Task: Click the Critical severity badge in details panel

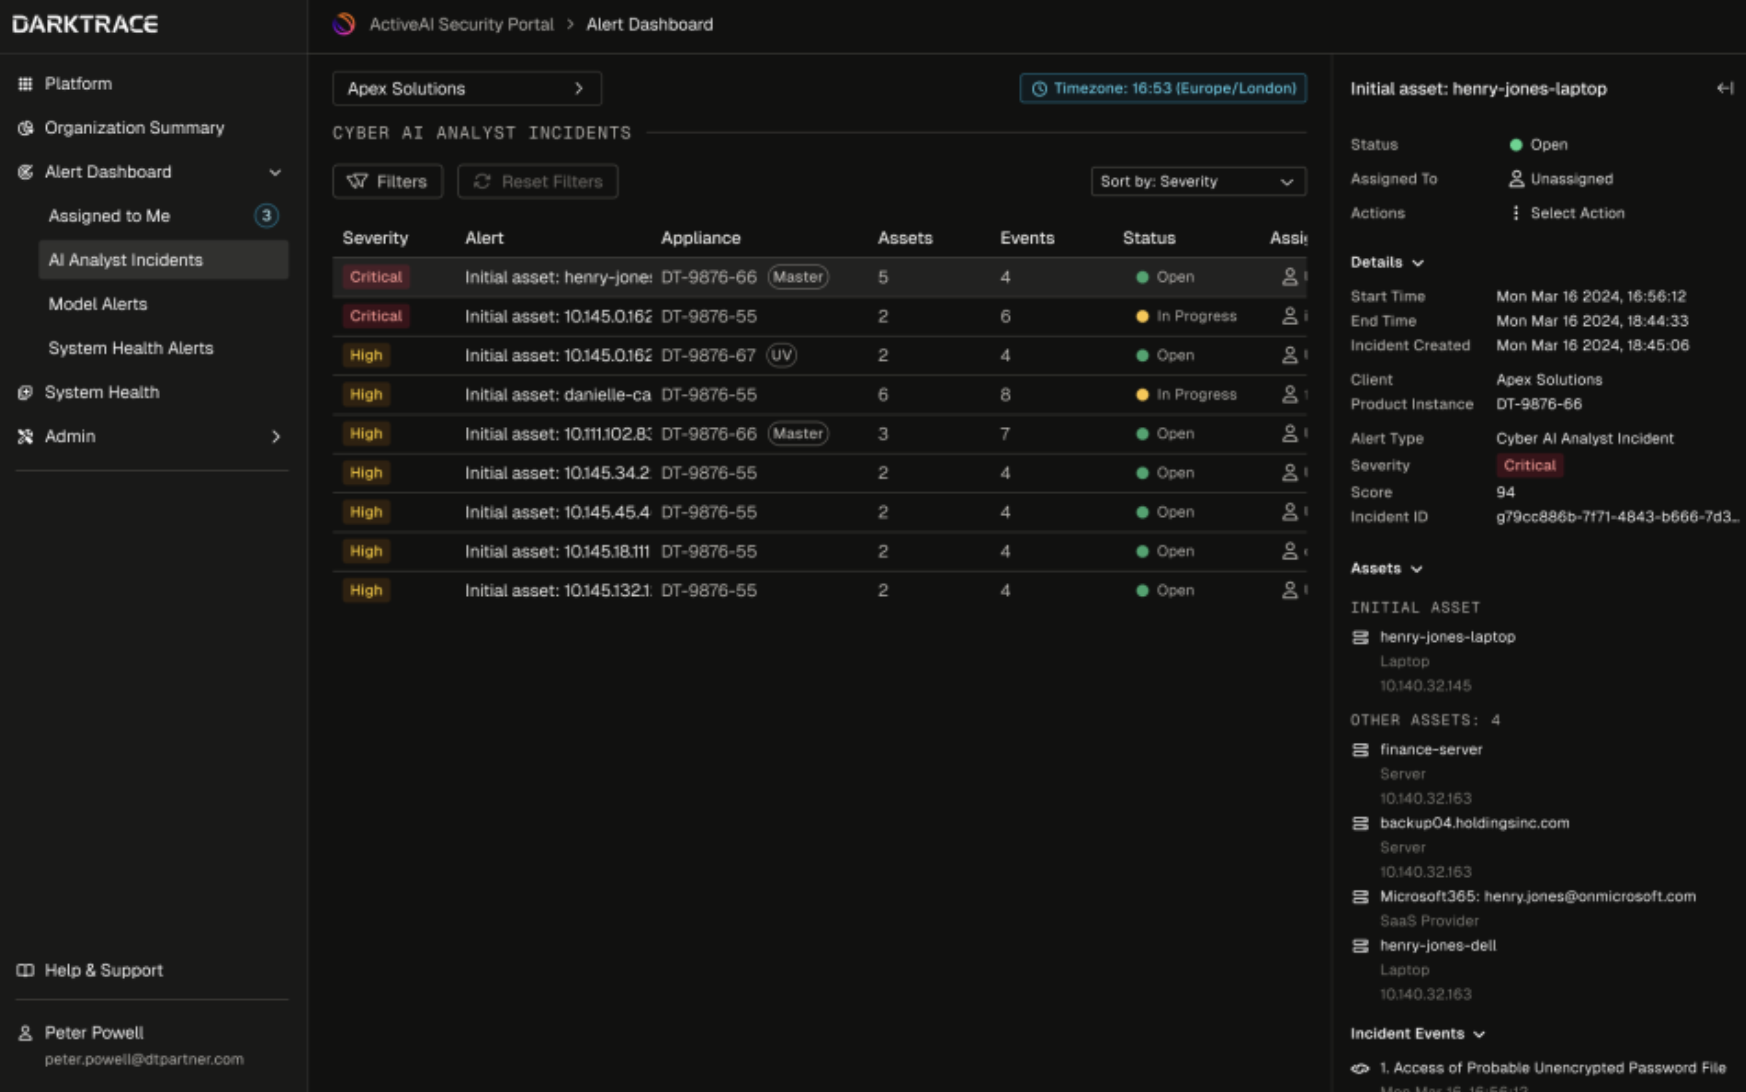Action: (1530, 465)
